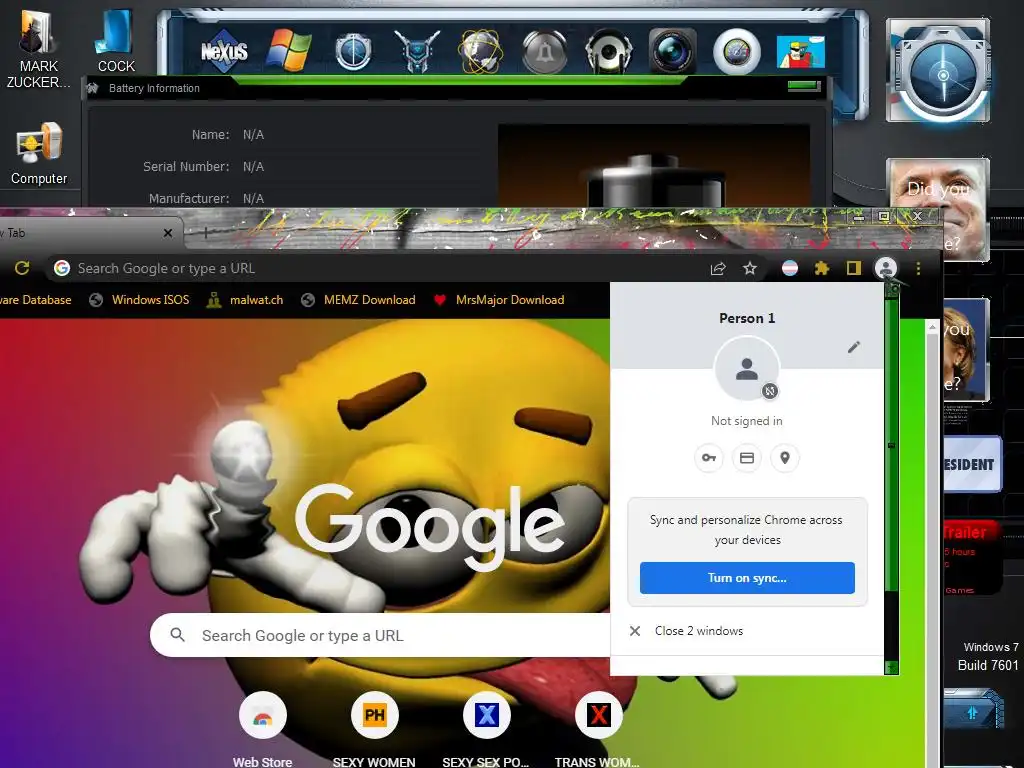This screenshot has height=768, width=1024.
Task: Click the Name: N/A row in Battery Information
Action: tap(227, 135)
